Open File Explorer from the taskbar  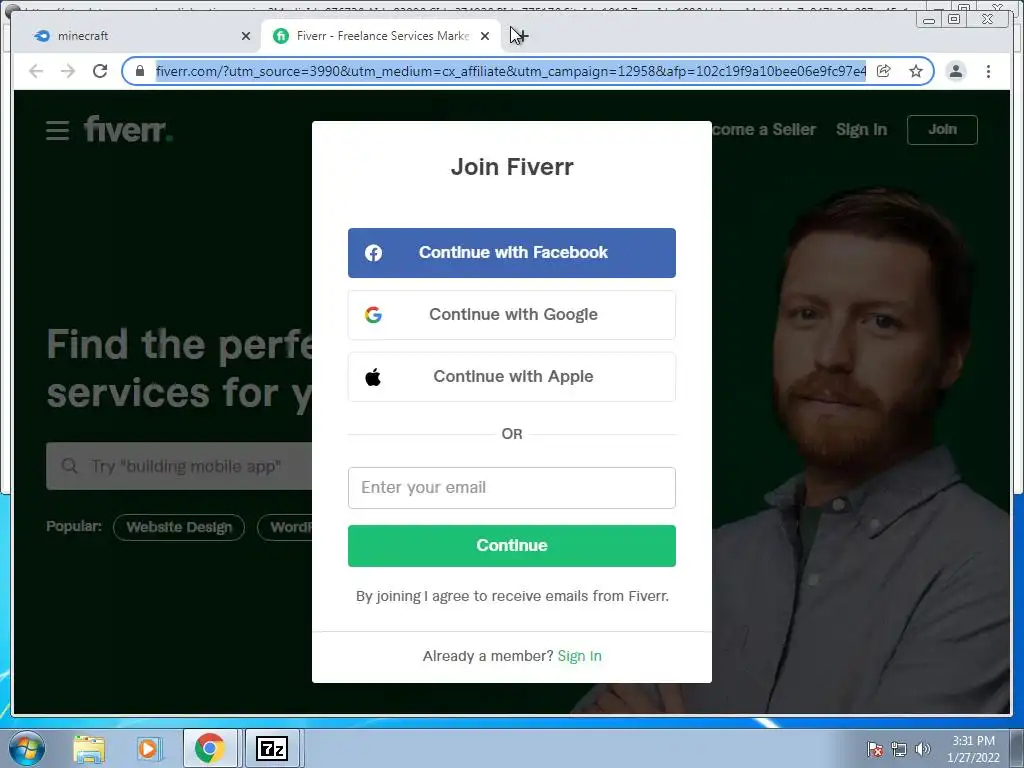[x=89, y=748]
